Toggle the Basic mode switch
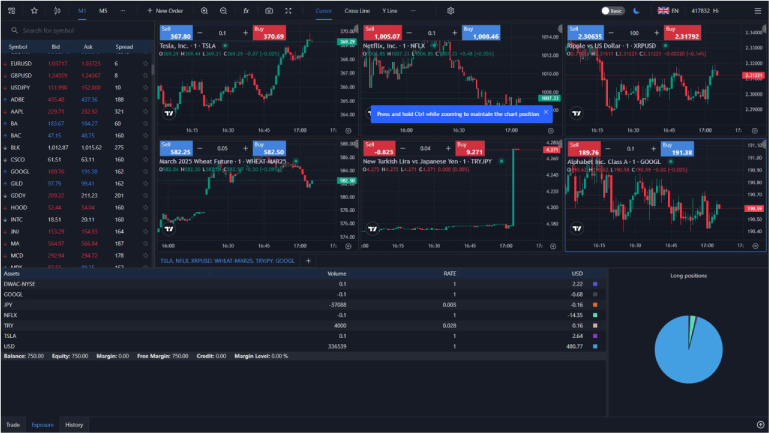 (613, 11)
